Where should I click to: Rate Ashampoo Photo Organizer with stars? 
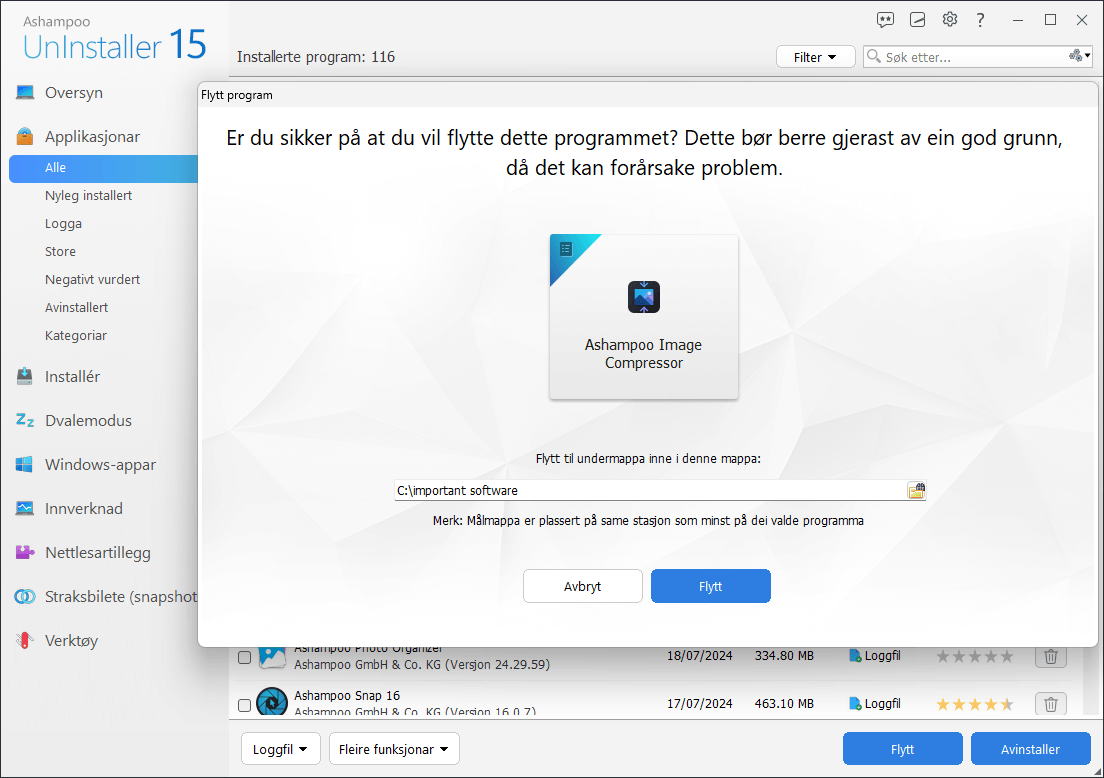(x=974, y=657)
